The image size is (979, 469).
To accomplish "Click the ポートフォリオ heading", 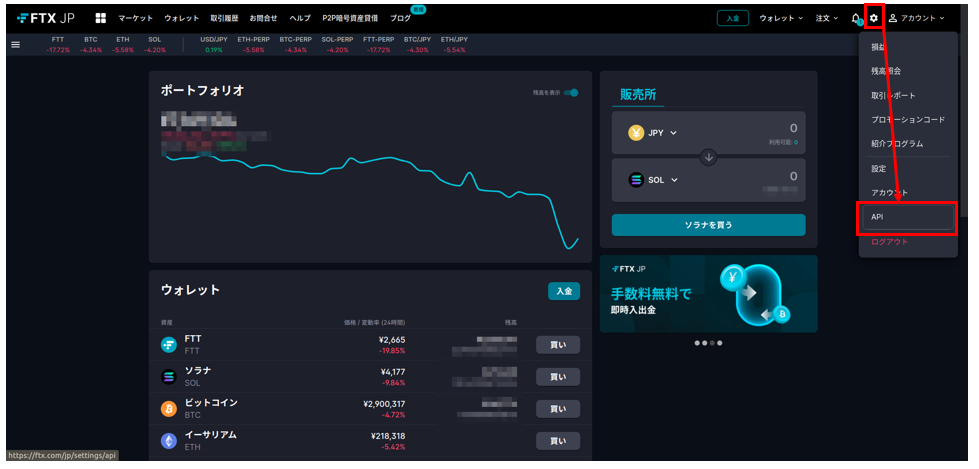I will [202, 91].
